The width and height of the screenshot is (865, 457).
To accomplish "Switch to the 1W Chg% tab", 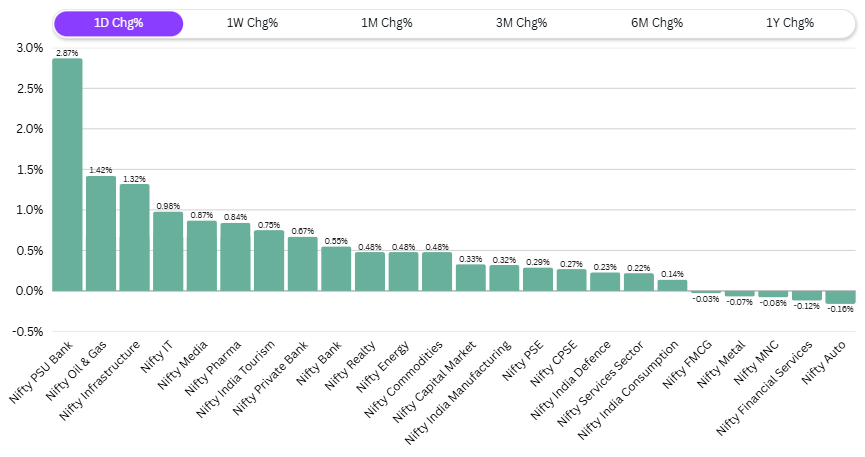I will [x=252, y=23].
